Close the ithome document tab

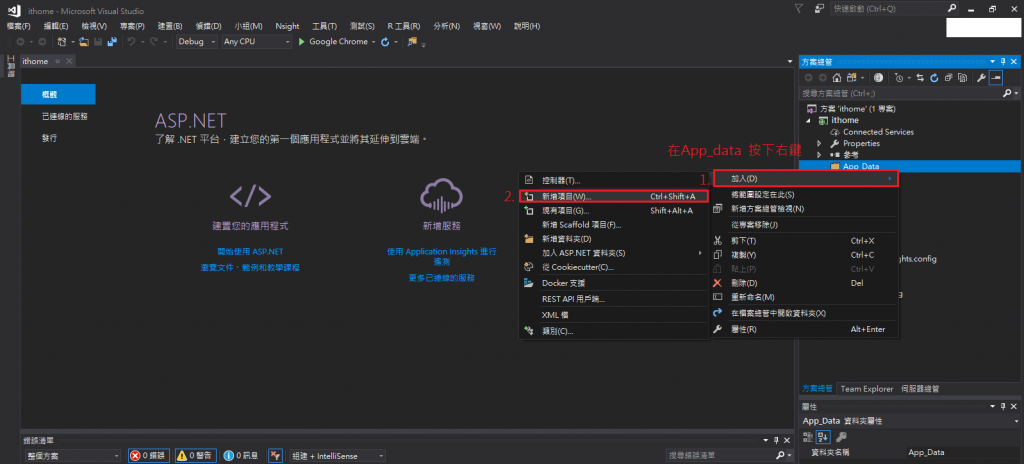pyautogui.click(x=69, y=61)
